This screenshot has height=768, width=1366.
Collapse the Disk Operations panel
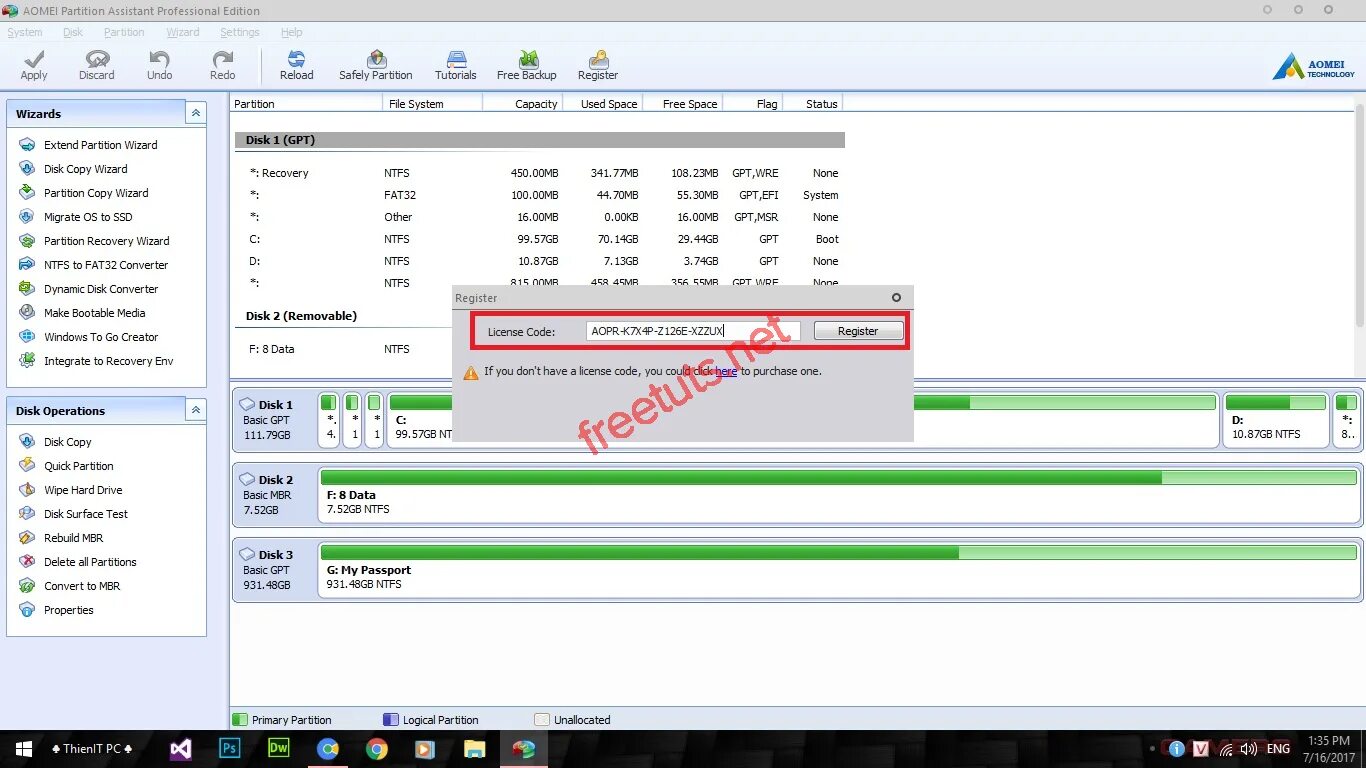click(196, 410)
